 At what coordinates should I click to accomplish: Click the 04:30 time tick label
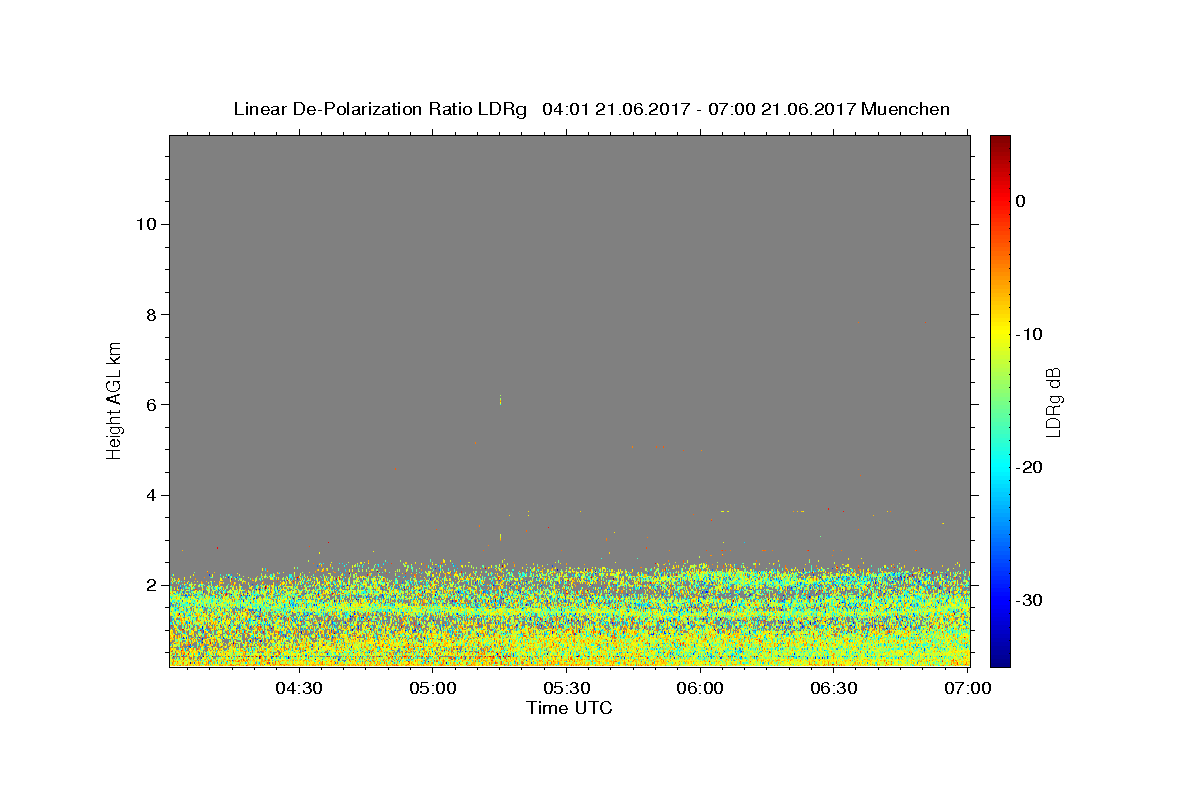[x=298, y=689]
